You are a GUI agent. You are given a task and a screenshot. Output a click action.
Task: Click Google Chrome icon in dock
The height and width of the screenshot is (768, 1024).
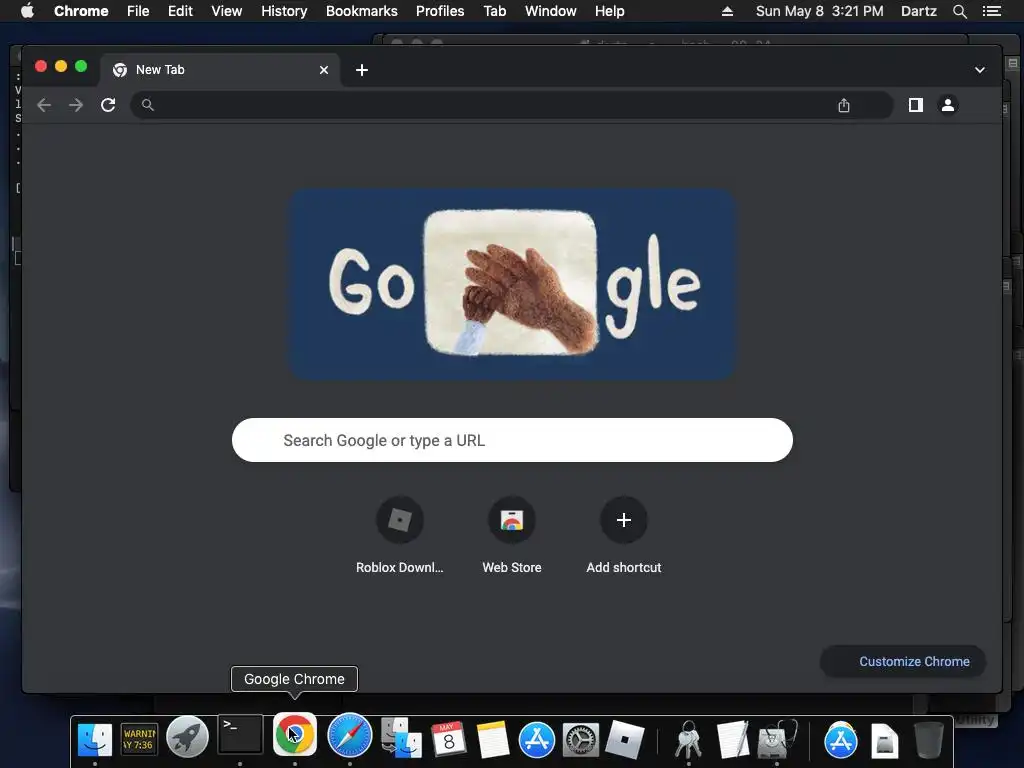point(295,735)
